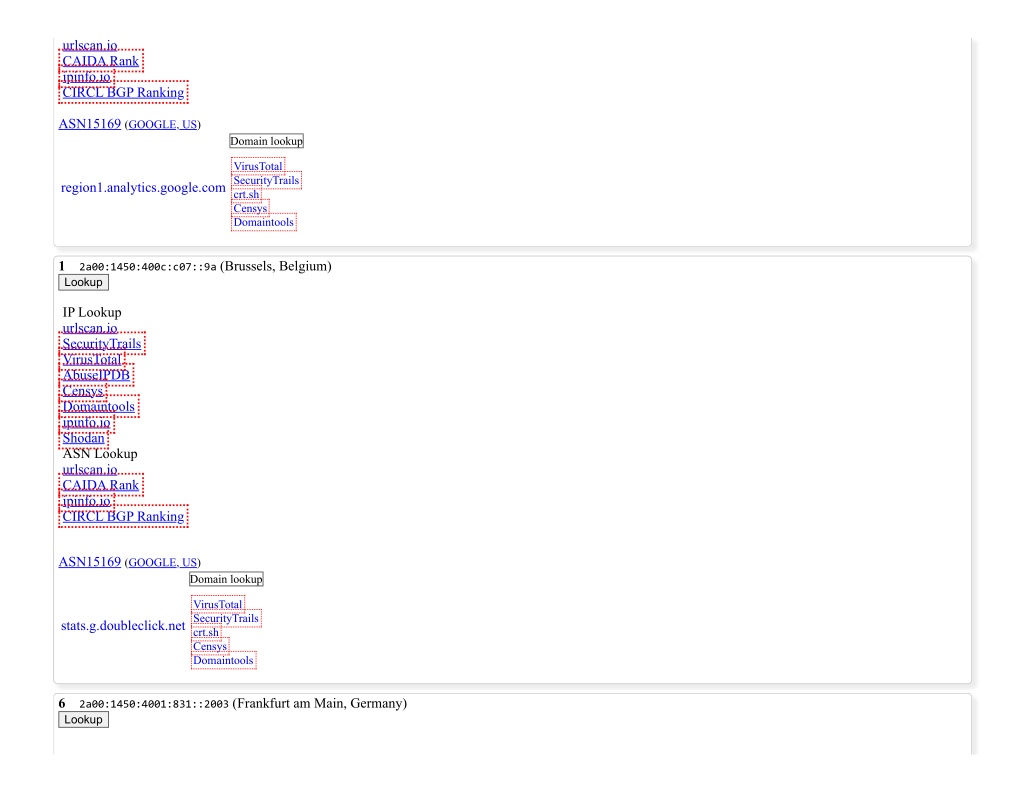Click ipinfo.io link in the region1.analytics.google.com card
Image resolution: width=1024 pixels, height=791 pixels.
(x=86, y=77)
